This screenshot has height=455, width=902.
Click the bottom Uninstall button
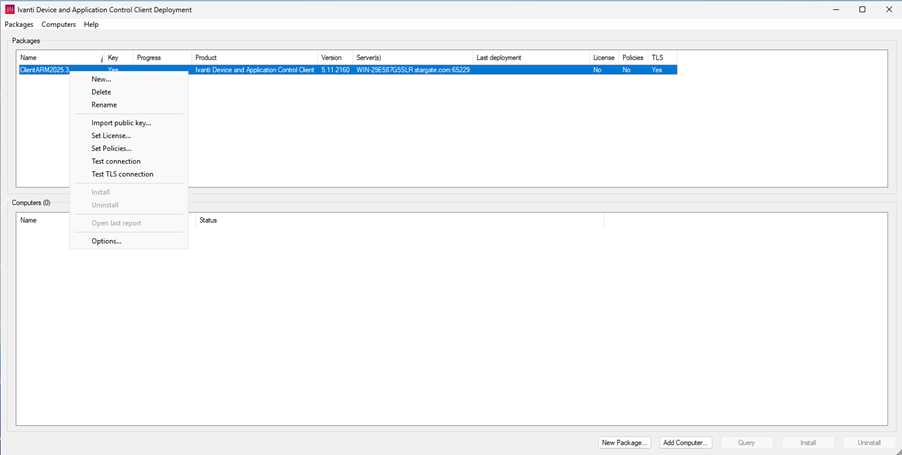pos(869,443)
